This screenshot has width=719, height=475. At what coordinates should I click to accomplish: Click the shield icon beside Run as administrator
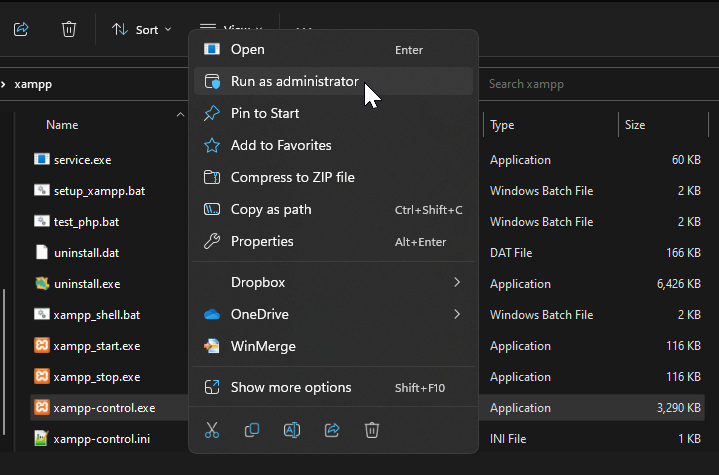(212, 82)
